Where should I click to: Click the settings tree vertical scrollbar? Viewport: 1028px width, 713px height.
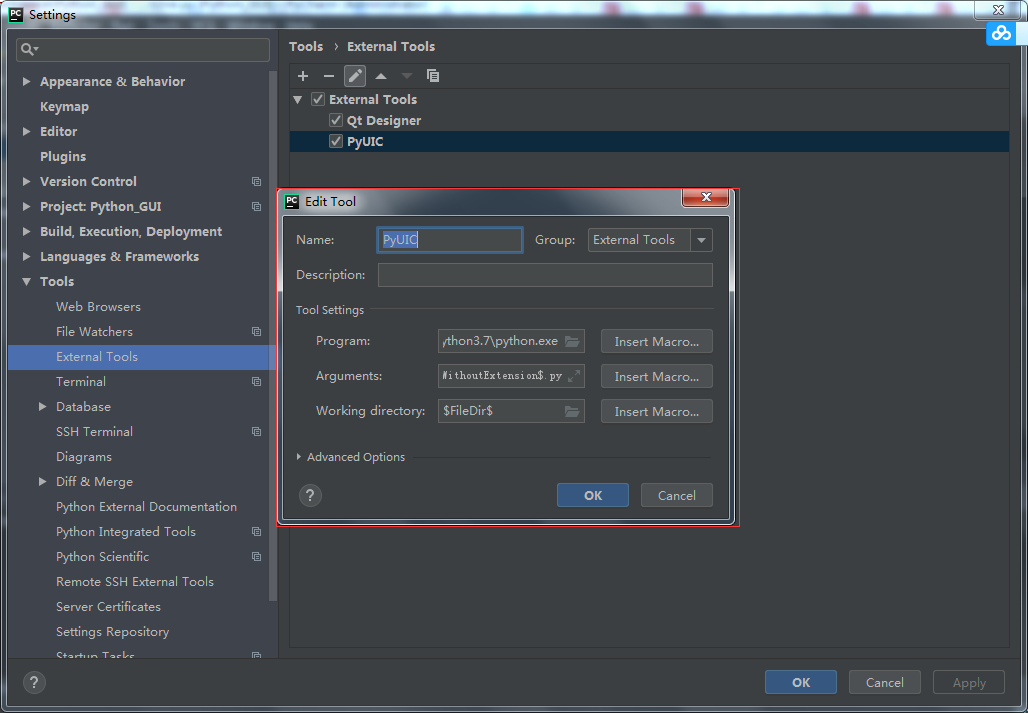[x=273, y=336]
